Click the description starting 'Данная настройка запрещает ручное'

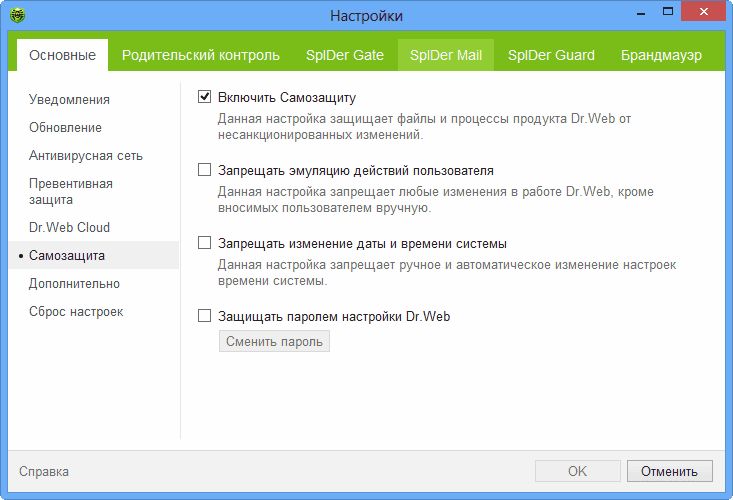[447, 272]
